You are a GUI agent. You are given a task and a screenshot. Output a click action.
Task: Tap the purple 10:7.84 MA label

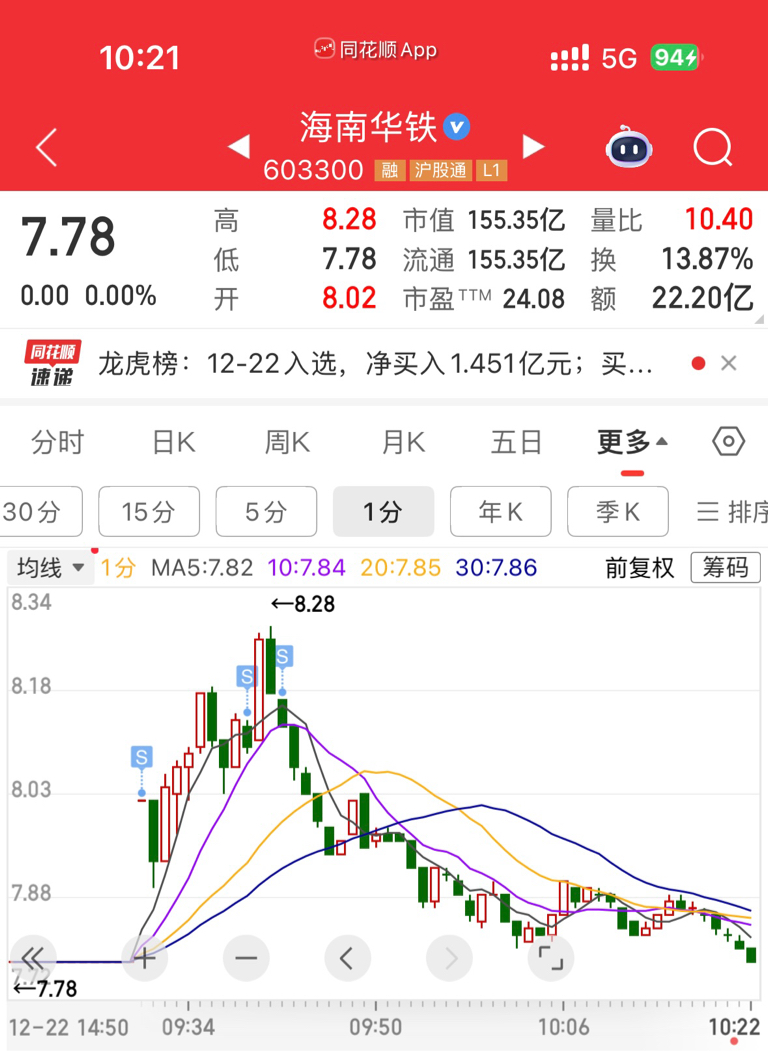click(x=306, y=568)
